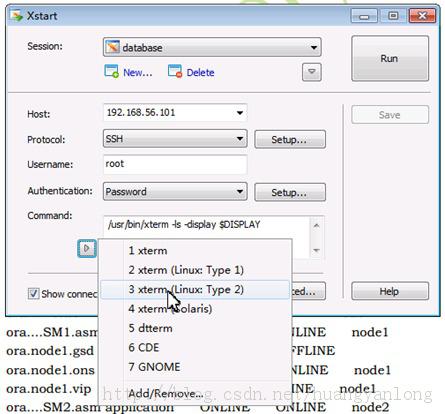The height and width of the screenshot is (414, 445).
Task: Click the Command box scroll up arrow
Action: (316, 226)
